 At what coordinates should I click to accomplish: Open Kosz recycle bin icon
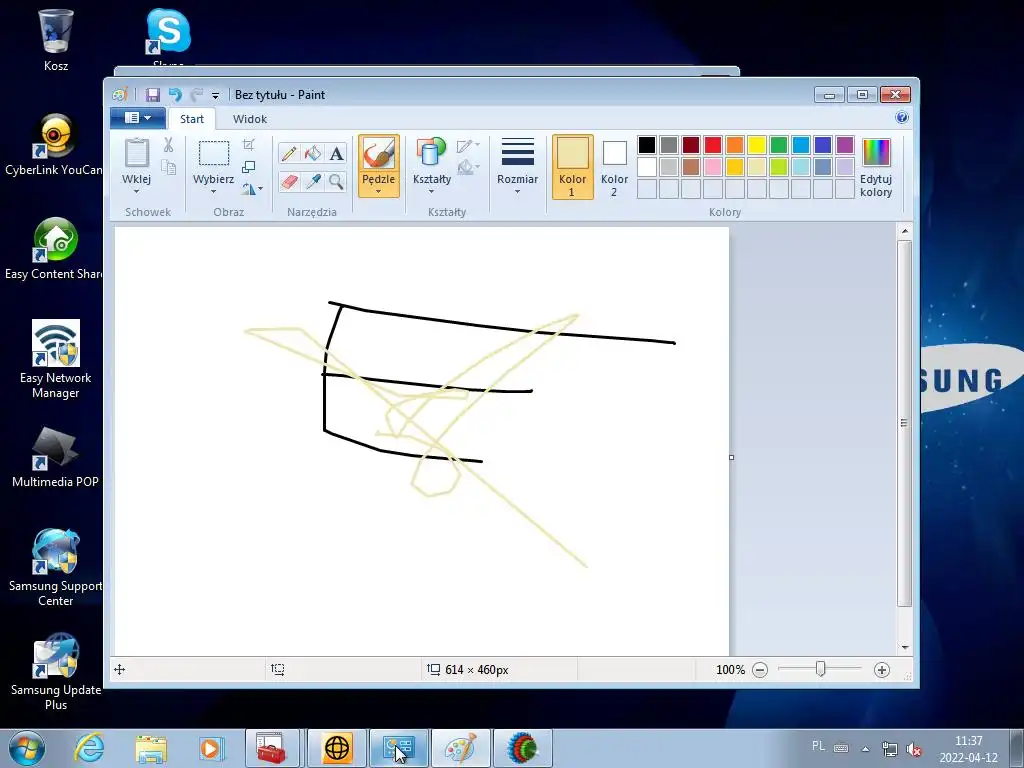click(56, 39)
